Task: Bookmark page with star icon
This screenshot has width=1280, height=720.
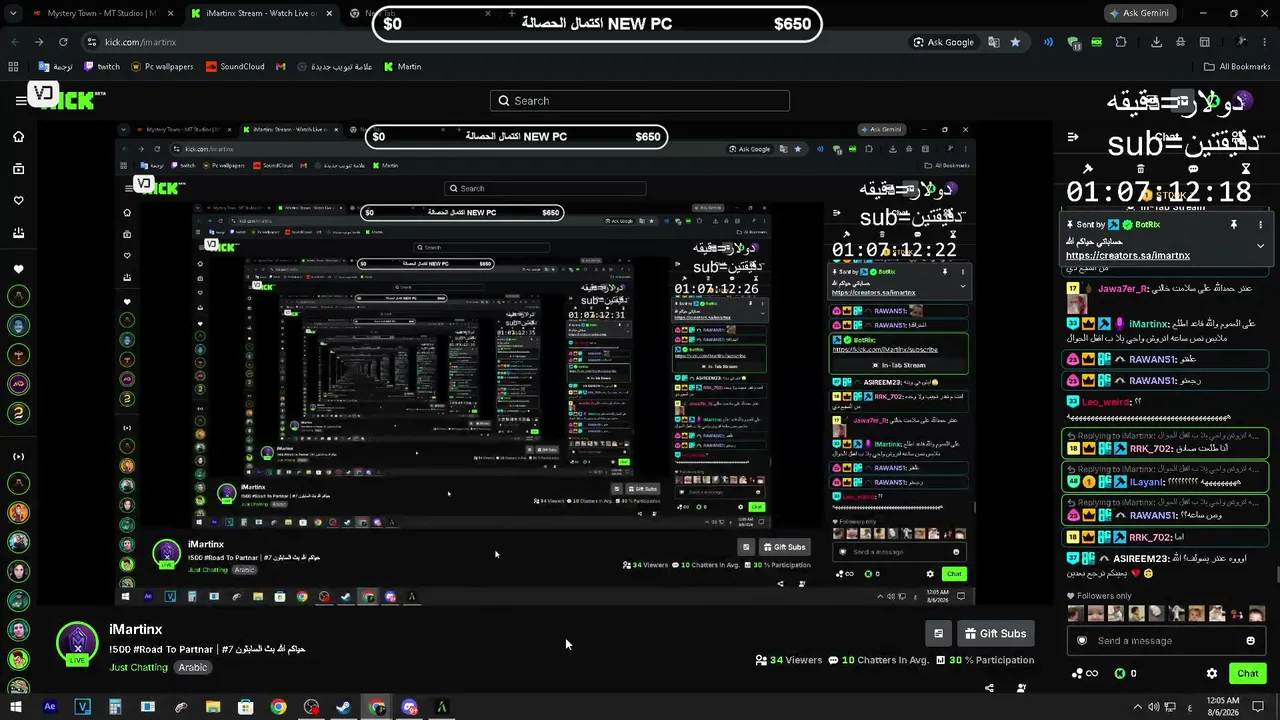Action: pyautogui.click(x=1015, y=42)
